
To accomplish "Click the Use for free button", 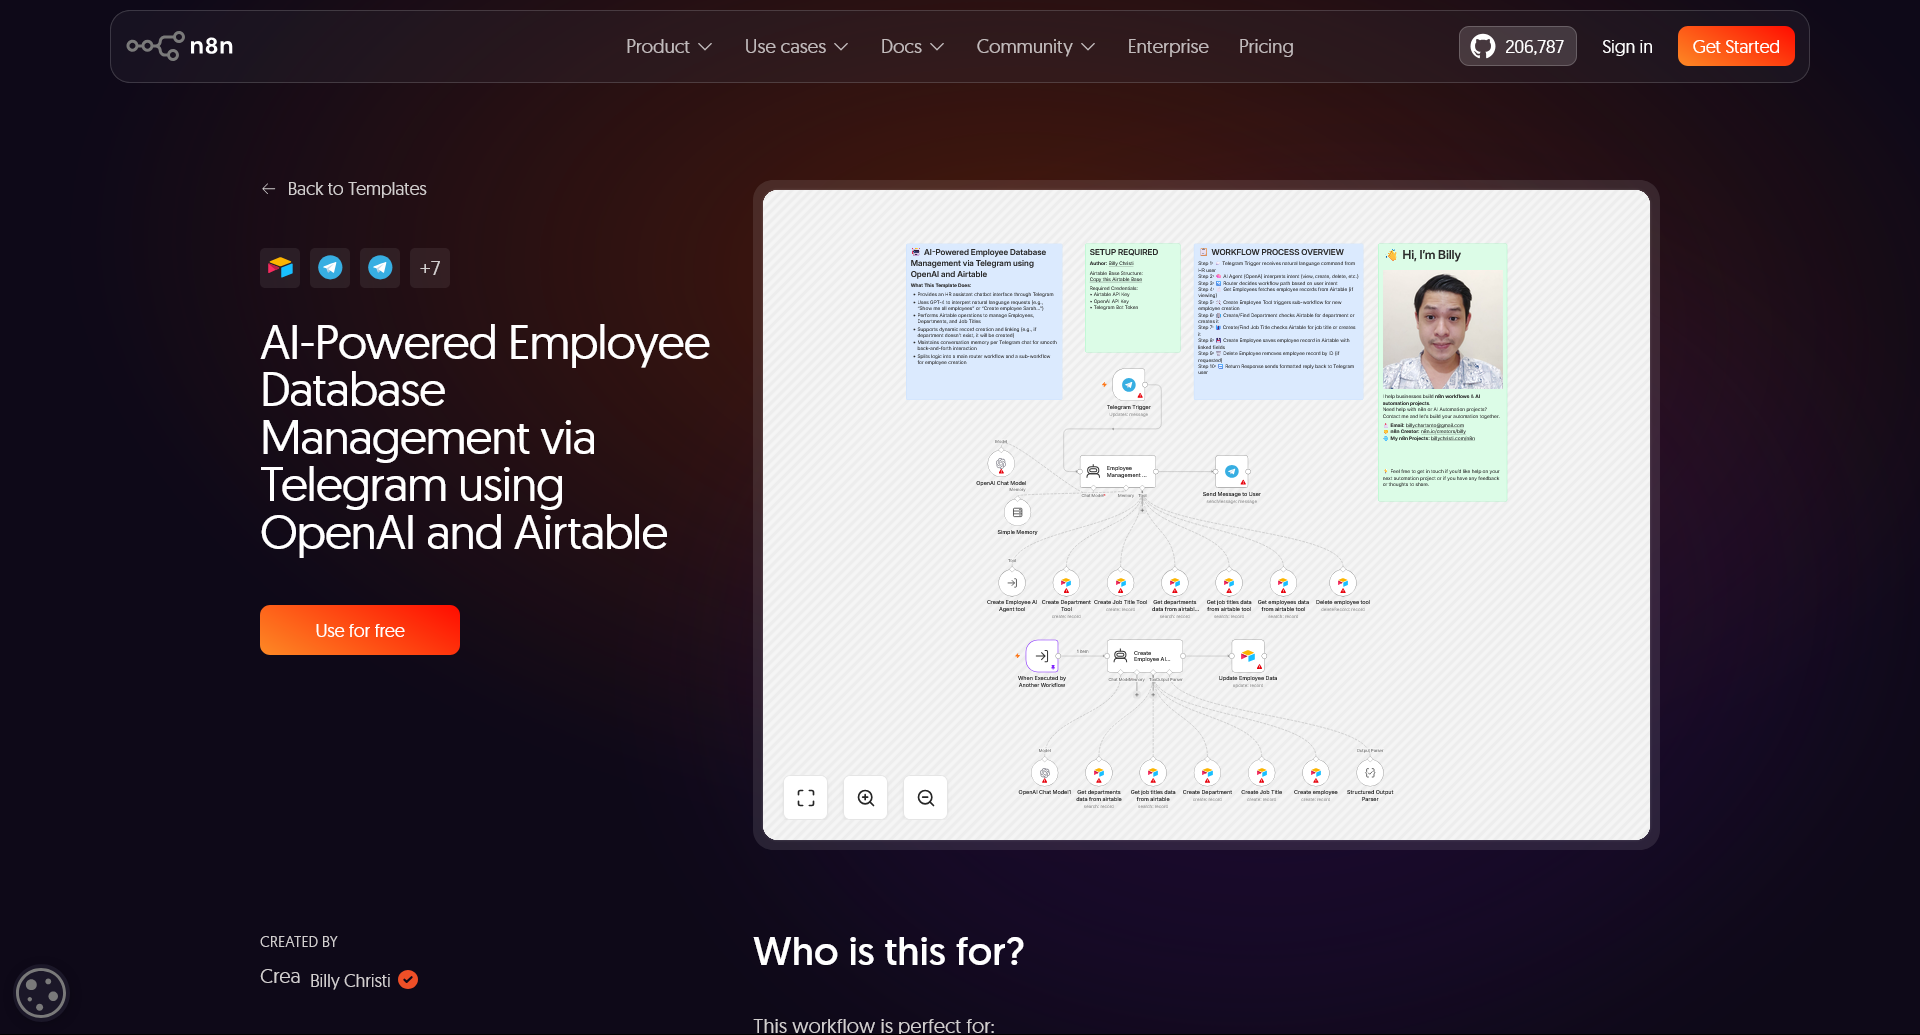I will click(x=360, y=630).
